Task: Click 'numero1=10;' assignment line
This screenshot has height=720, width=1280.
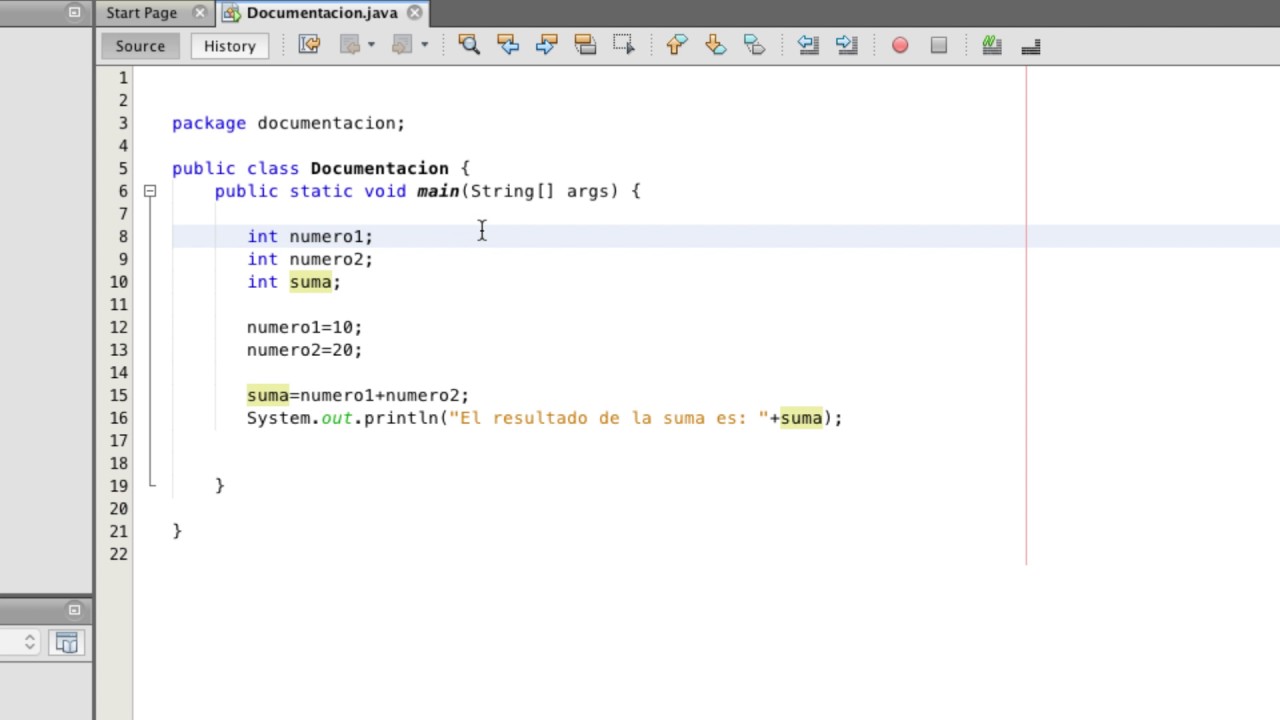Action: tap(304, 327)
